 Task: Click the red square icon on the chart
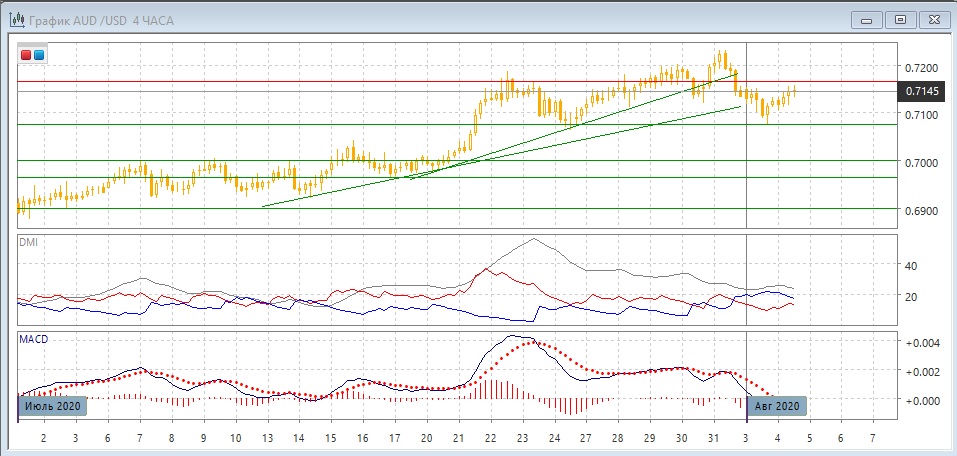[26, 55]
